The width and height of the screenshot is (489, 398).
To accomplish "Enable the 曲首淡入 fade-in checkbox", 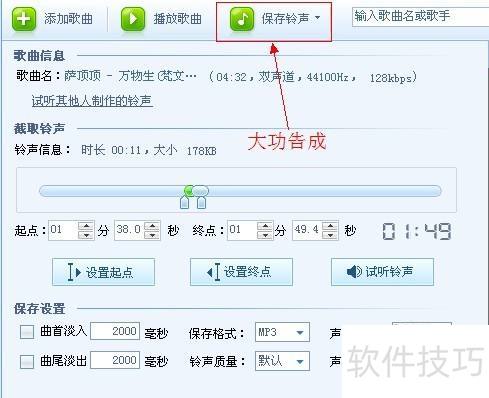I will [x=27, y=332].
